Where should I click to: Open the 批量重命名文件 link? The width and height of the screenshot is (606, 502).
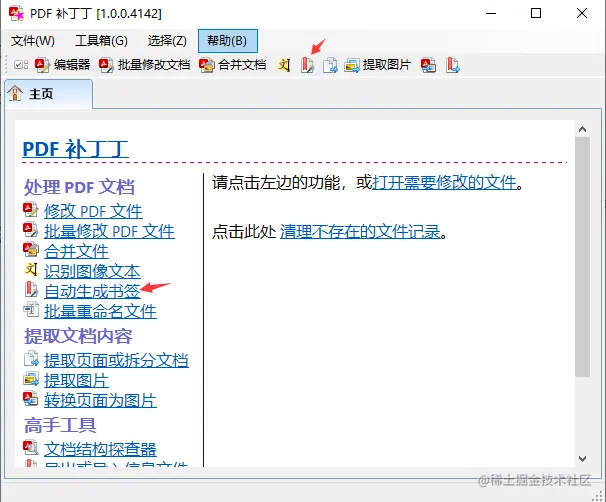pos(100,311)
